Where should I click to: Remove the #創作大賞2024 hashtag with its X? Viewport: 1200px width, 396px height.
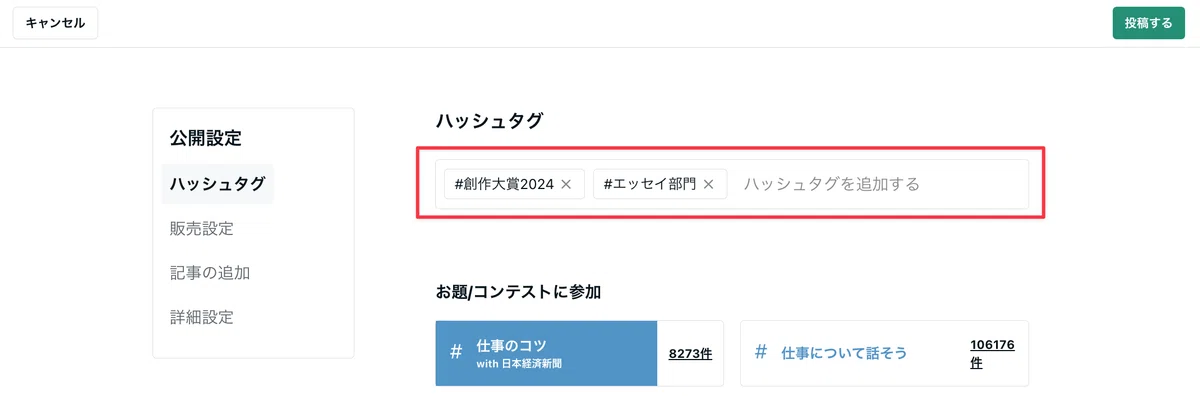tap(566, 184)
